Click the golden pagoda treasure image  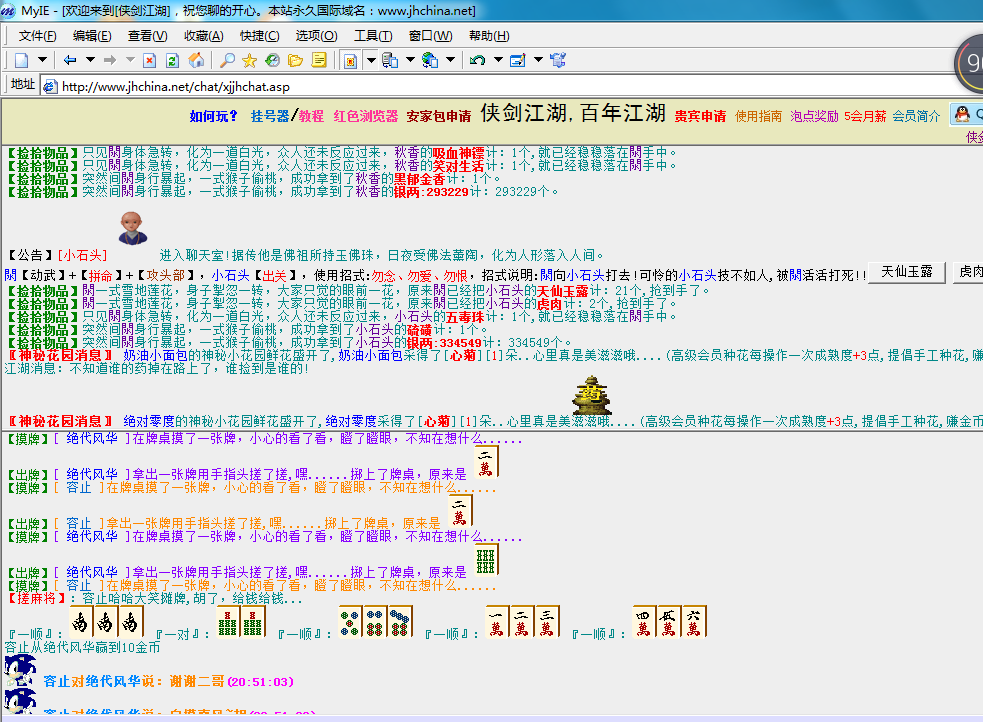(x=591, y=395)
